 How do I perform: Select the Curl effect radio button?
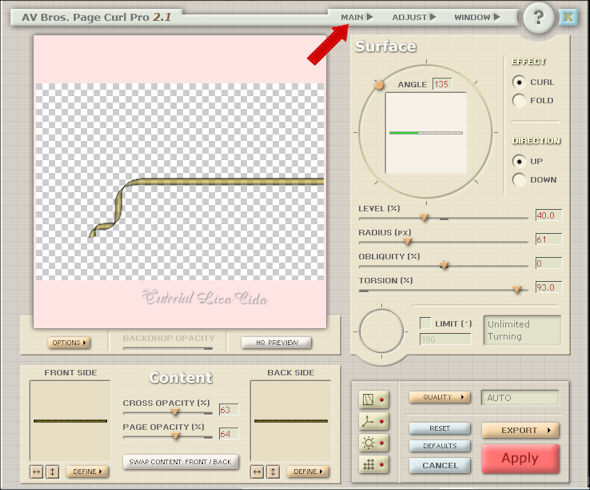pyautogui.click(x=519, y=82)
